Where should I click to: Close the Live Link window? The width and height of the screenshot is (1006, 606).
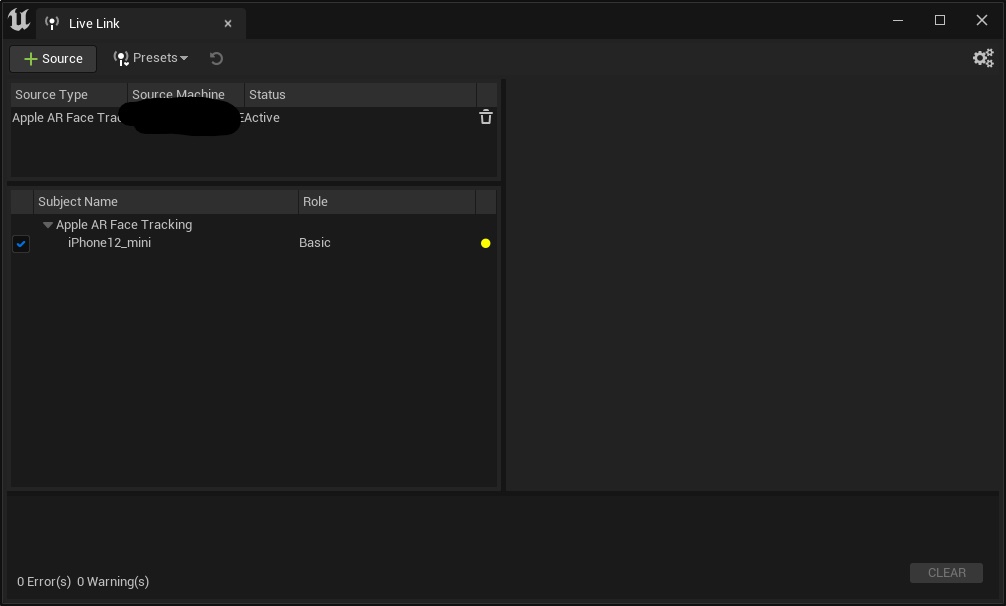pyautogui.click(x=982, y=21)
